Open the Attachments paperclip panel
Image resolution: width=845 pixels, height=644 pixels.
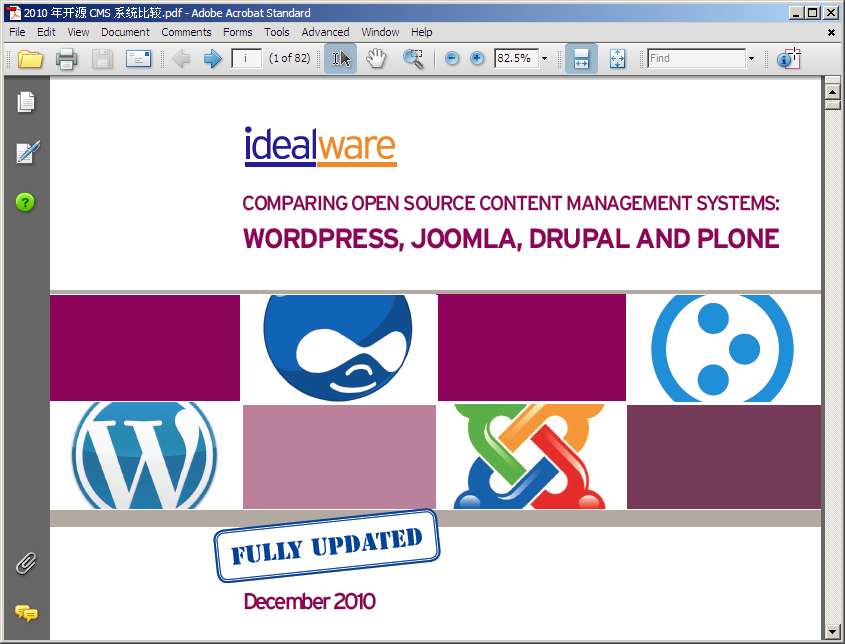click(x=26, y=563)
